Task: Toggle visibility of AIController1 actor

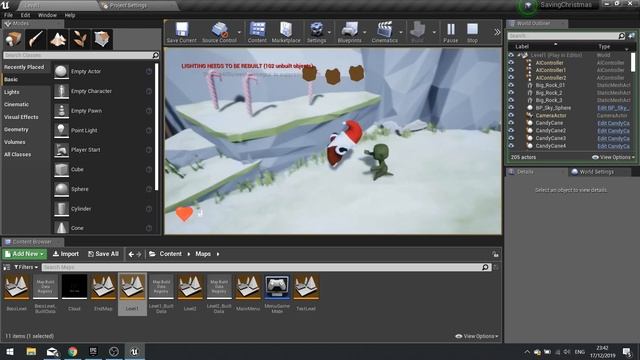Action: (511, 70)
